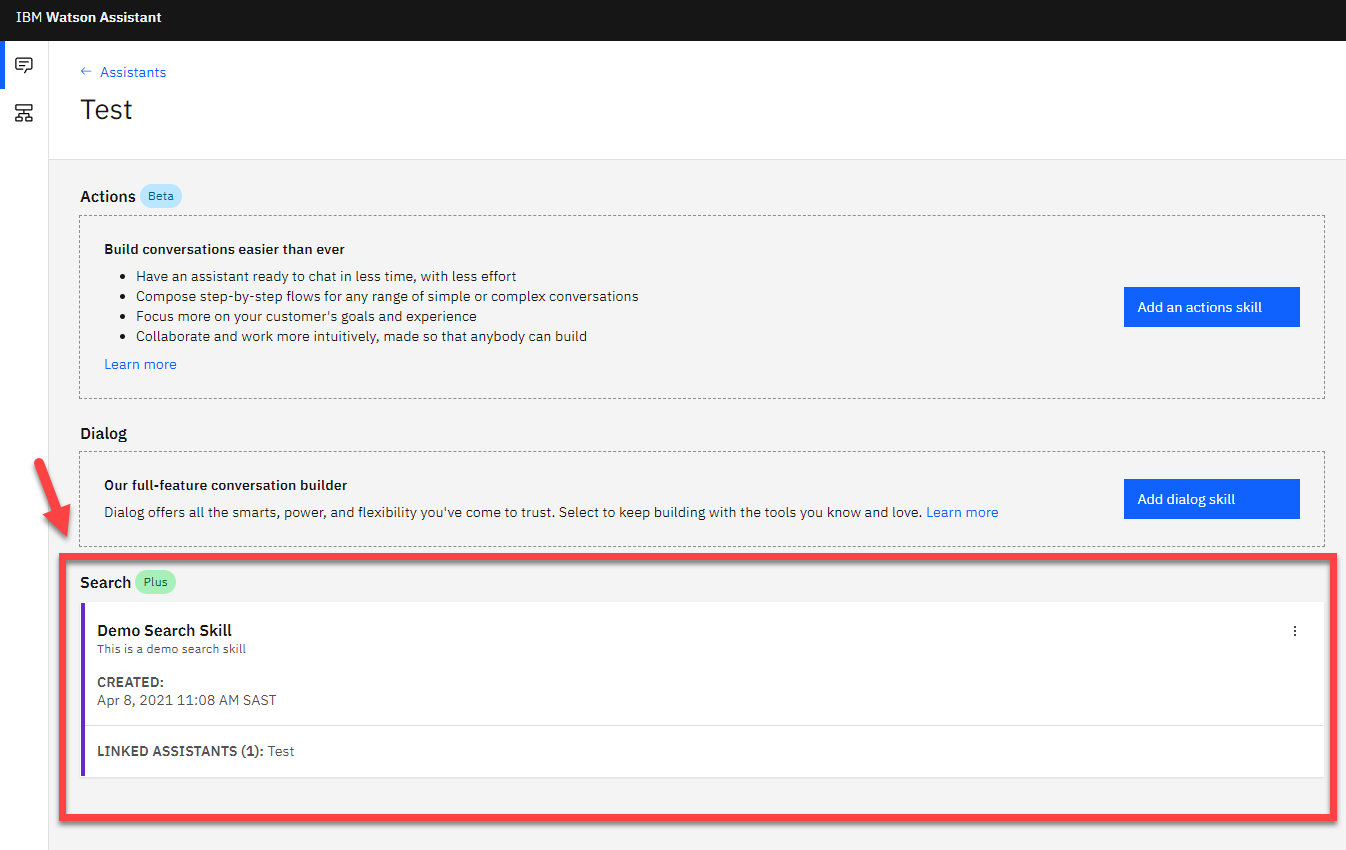Click the IBM Watson Assistant header title

click(88, 17)
